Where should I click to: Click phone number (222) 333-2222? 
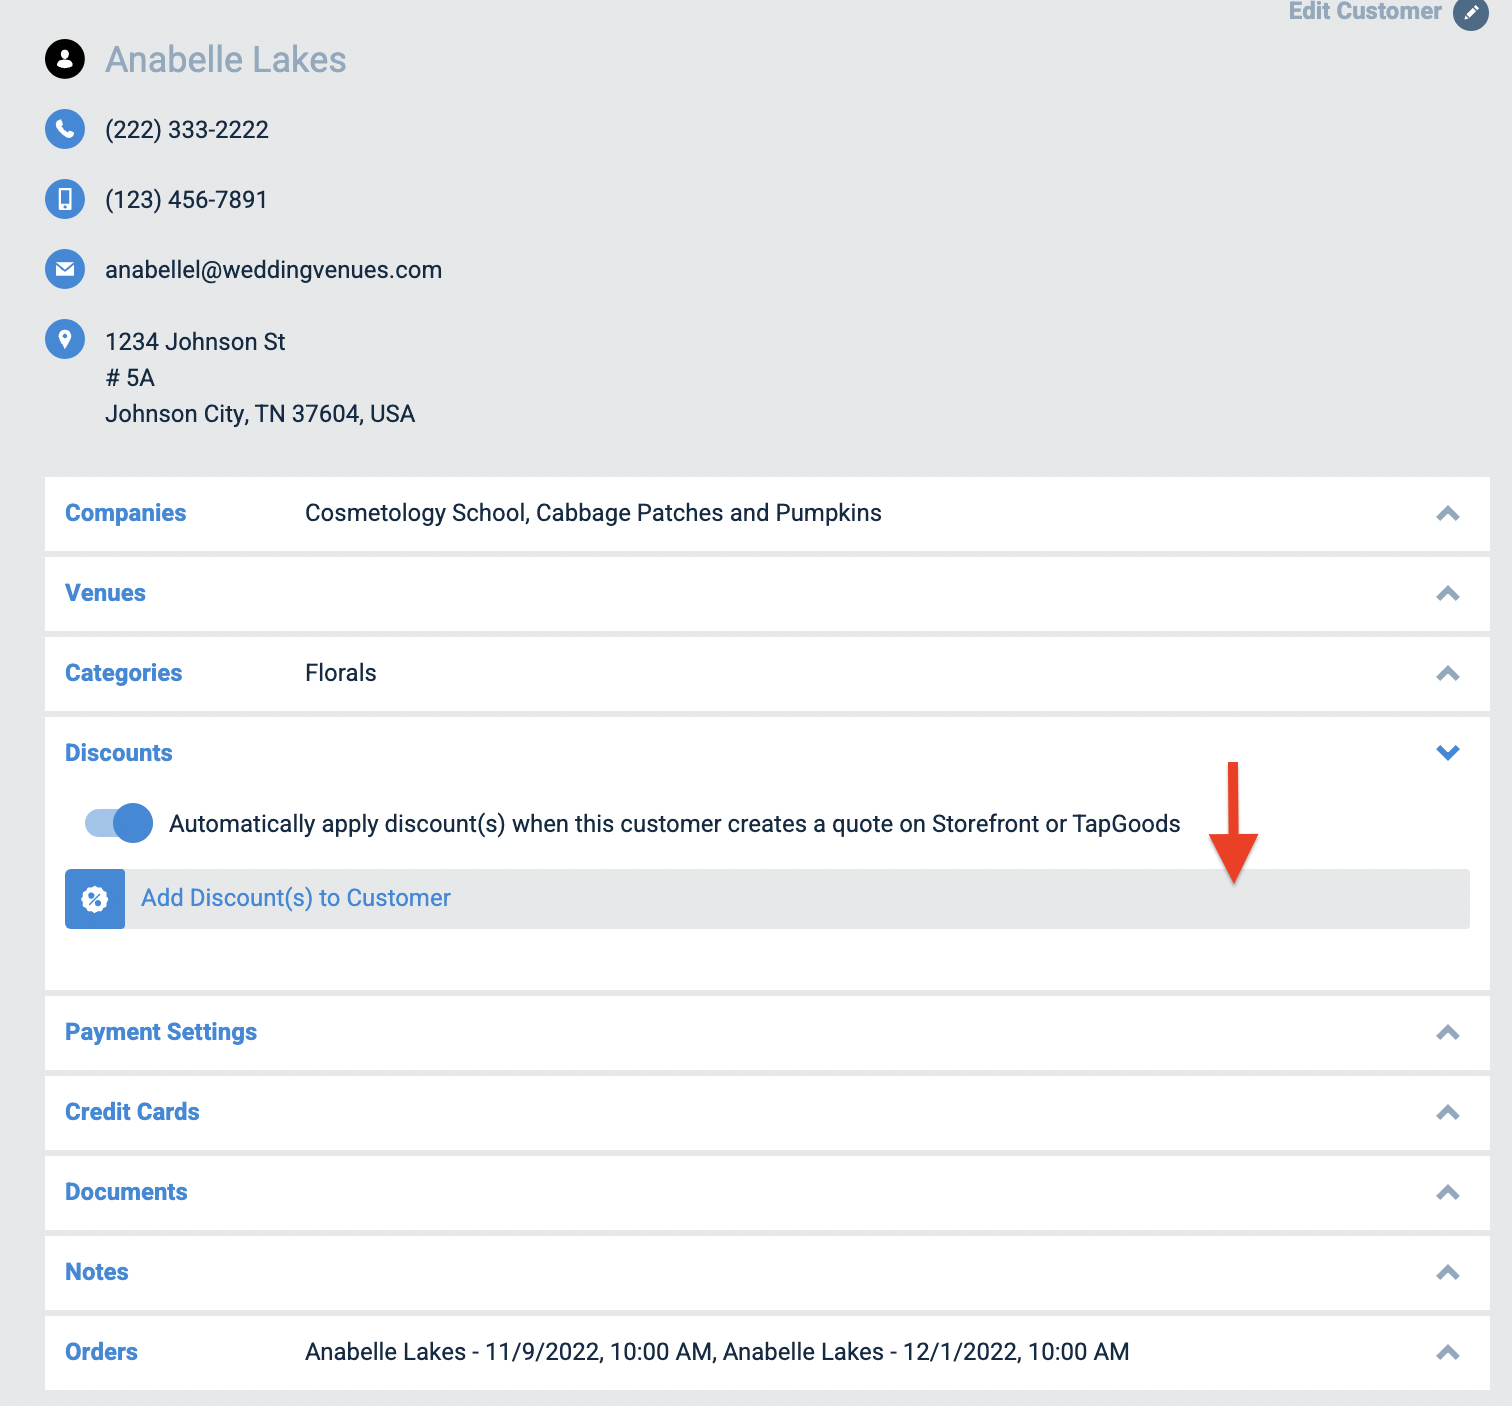pyautogui.click(x=187, y=130)
